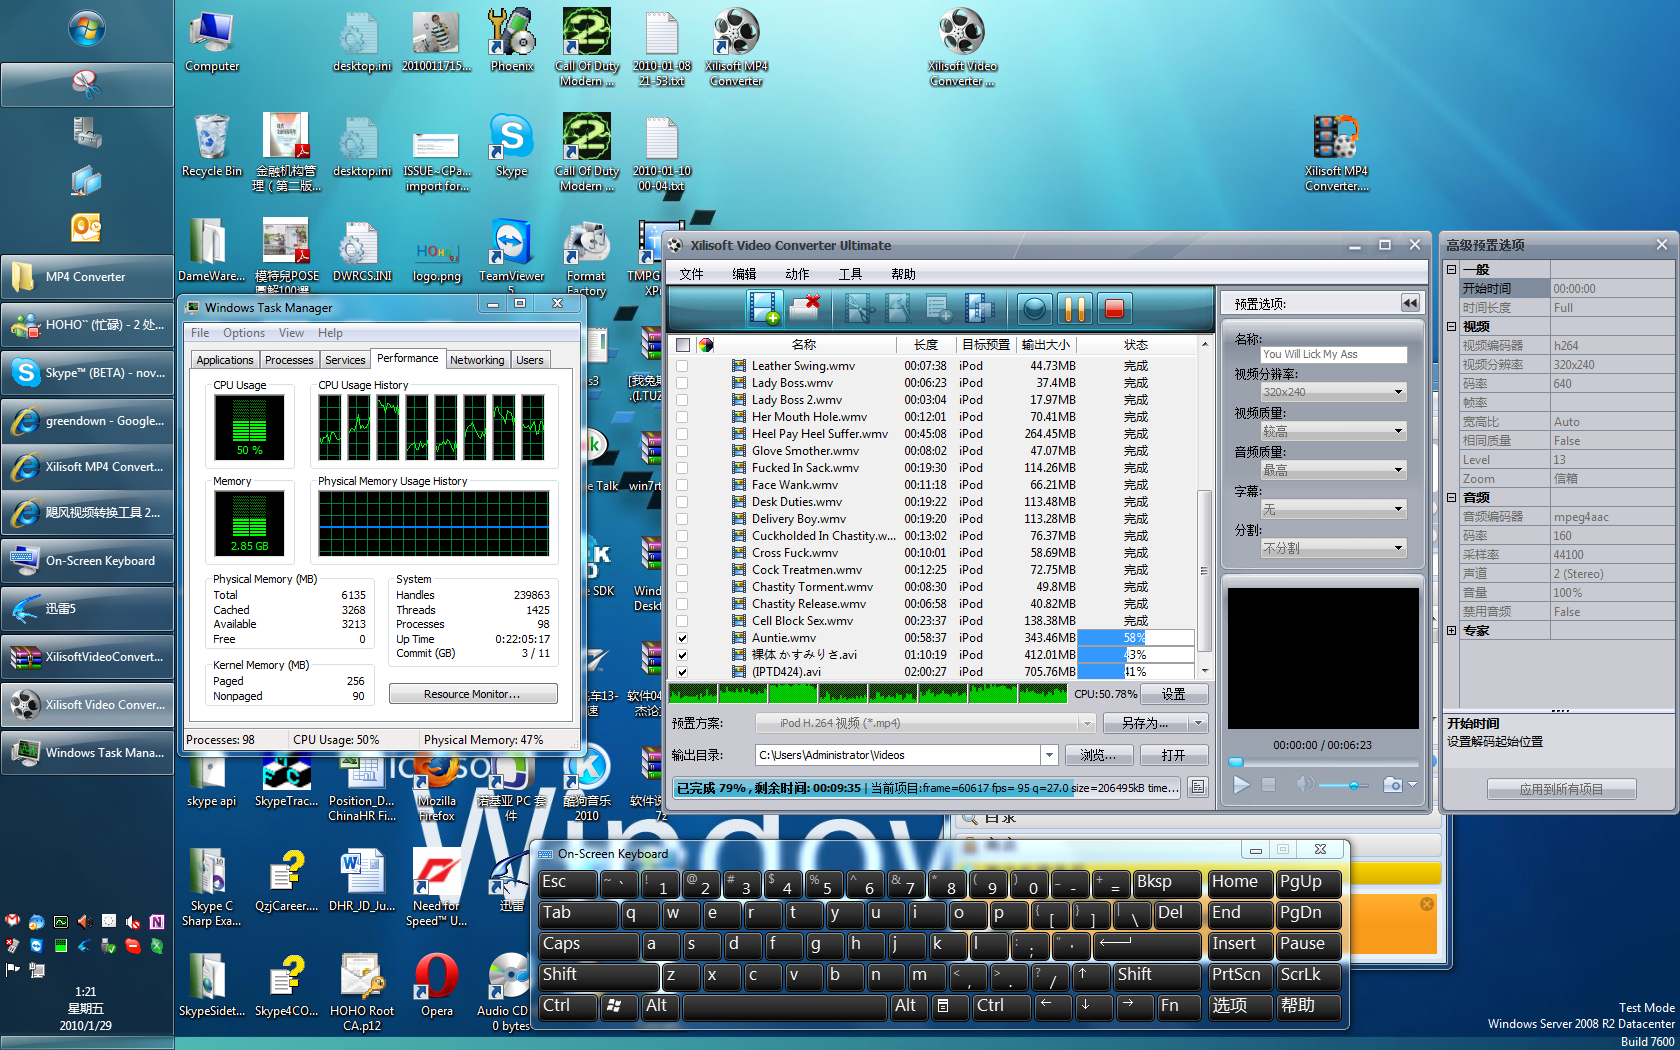Open the Recycle Bin desktop icon
The image size is (1680, 1050).
[x=212, y=146]
